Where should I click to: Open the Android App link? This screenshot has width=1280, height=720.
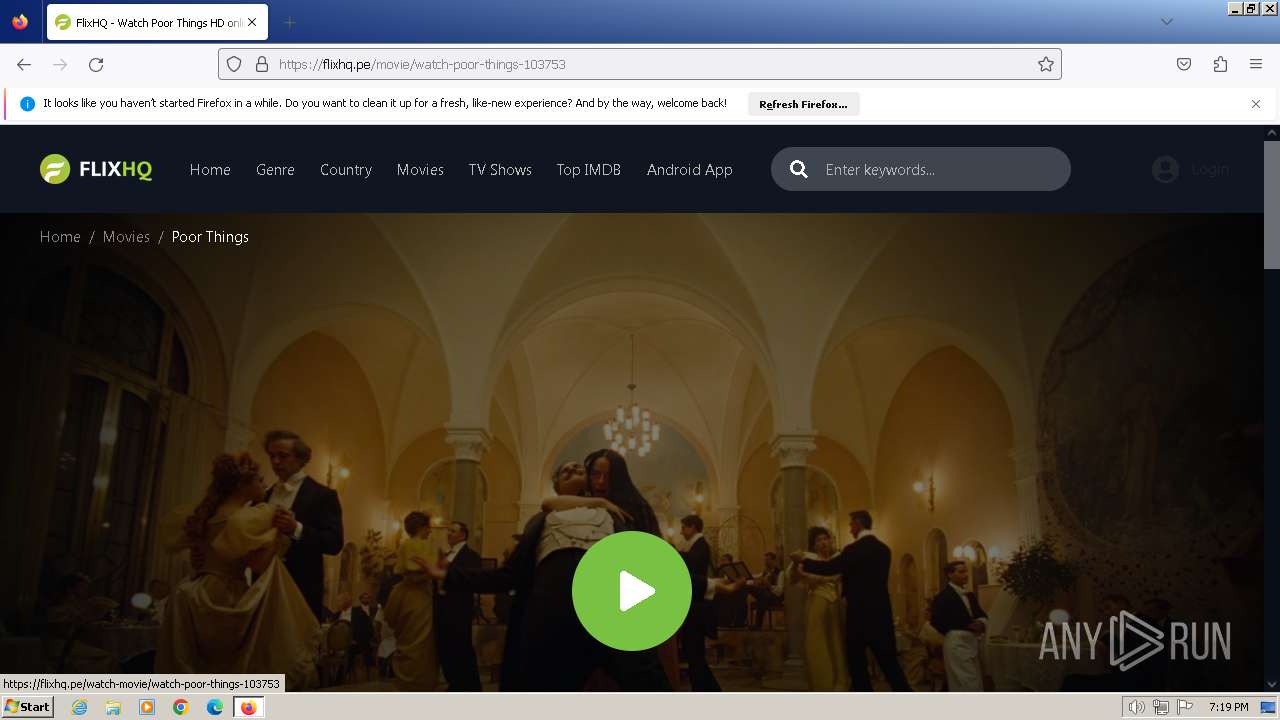690,170
